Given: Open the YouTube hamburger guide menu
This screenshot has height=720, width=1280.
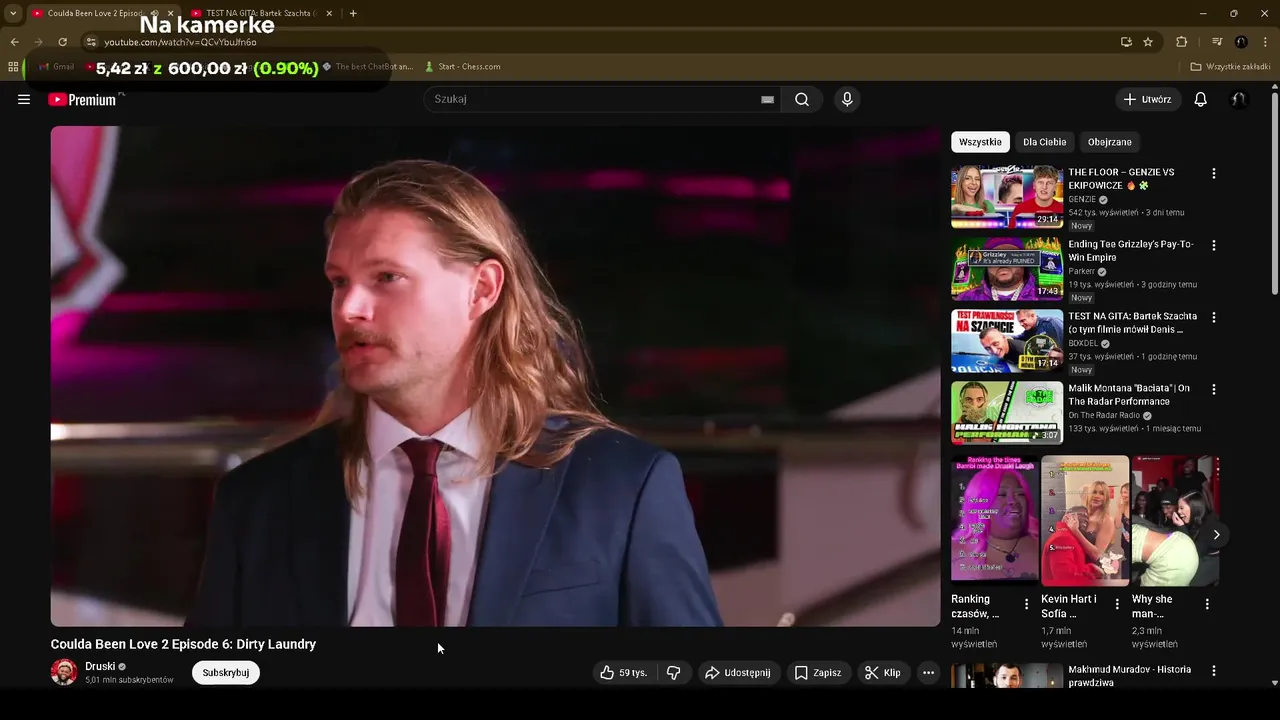Looking at the screenshot, I should click(x=24, y=99).
